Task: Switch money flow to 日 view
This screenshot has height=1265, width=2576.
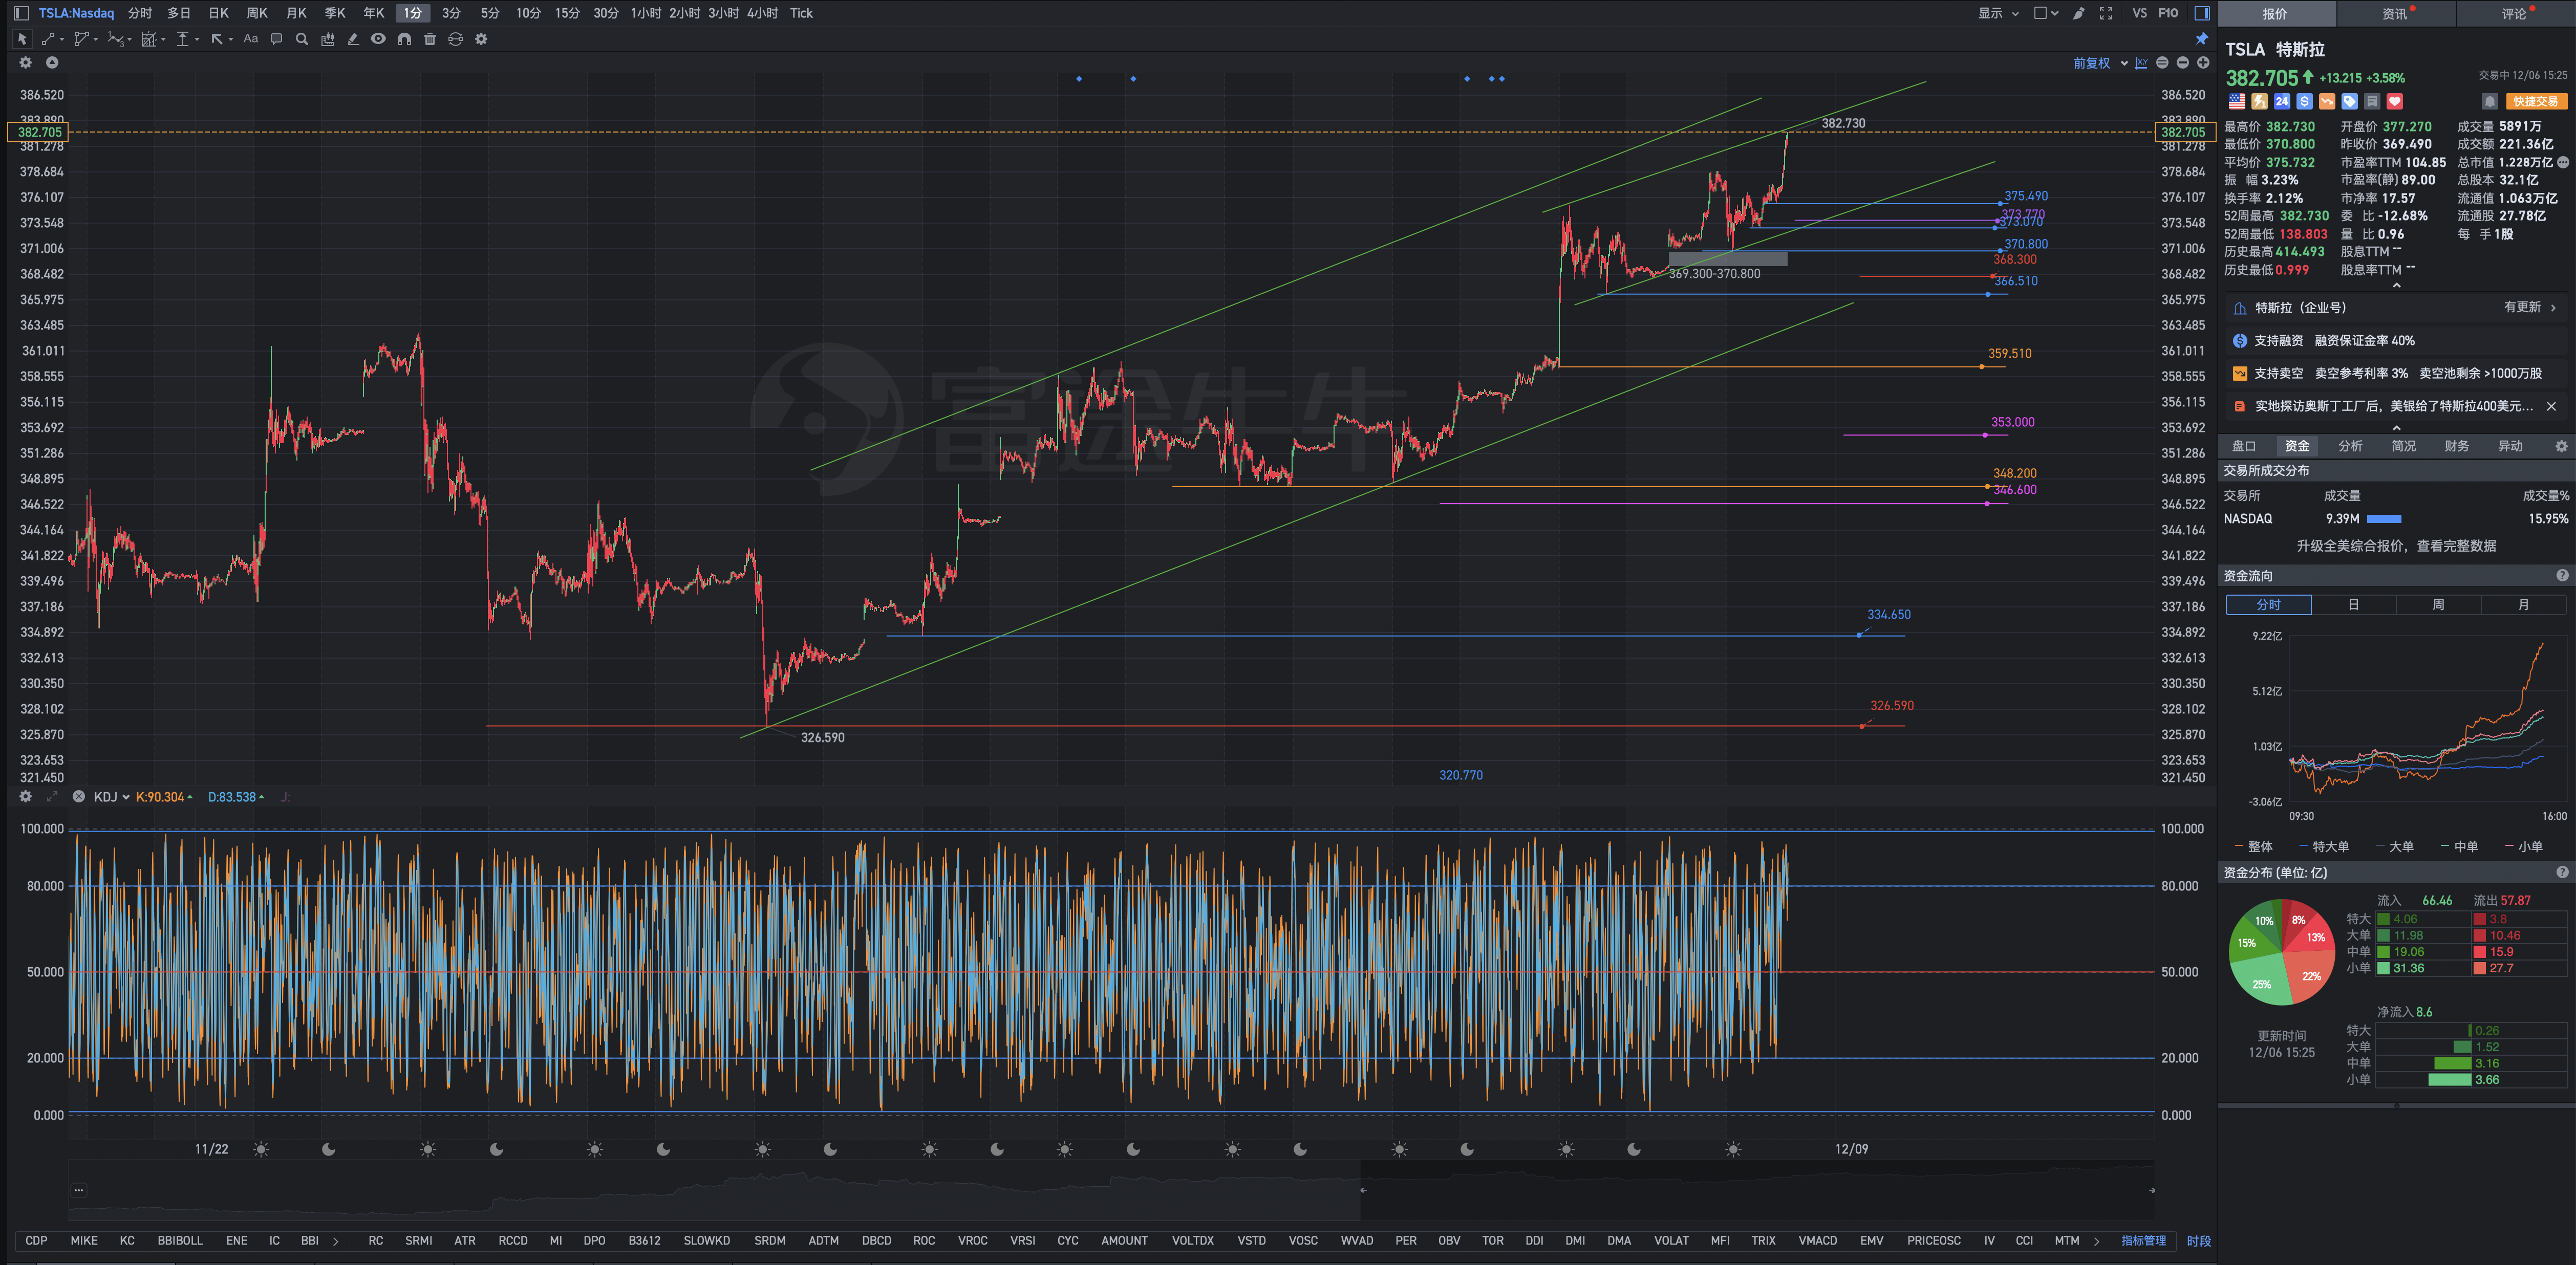Action: click(x=2353, y=605)
